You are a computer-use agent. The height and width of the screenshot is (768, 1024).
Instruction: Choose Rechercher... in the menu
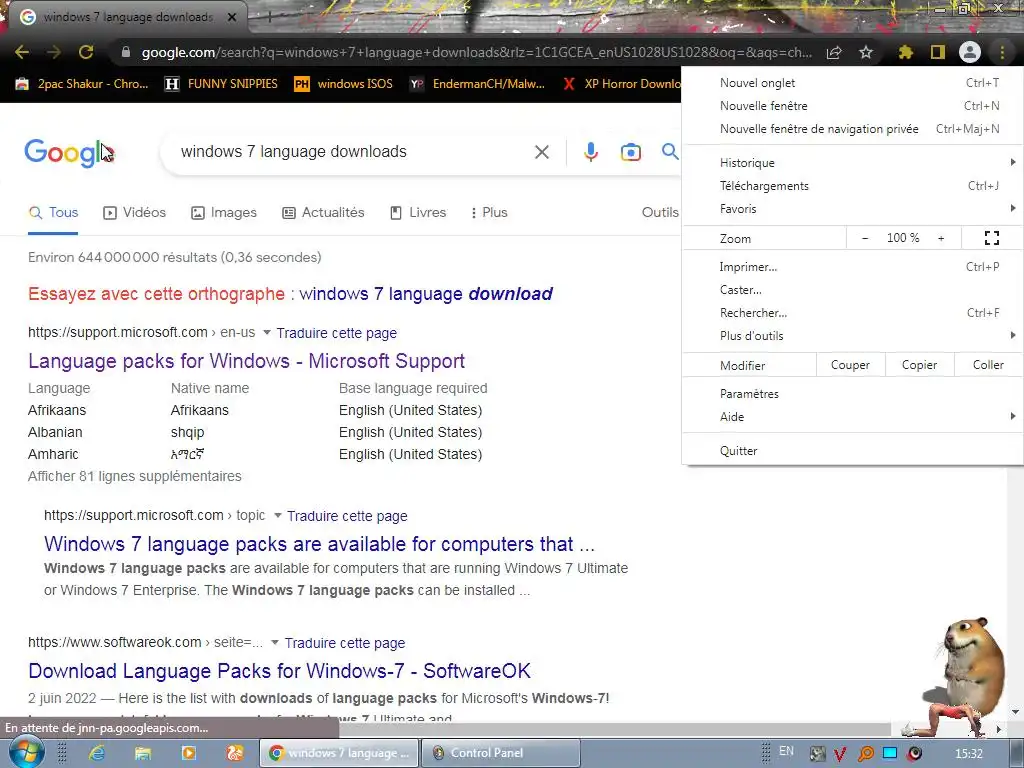coord(852,313)
